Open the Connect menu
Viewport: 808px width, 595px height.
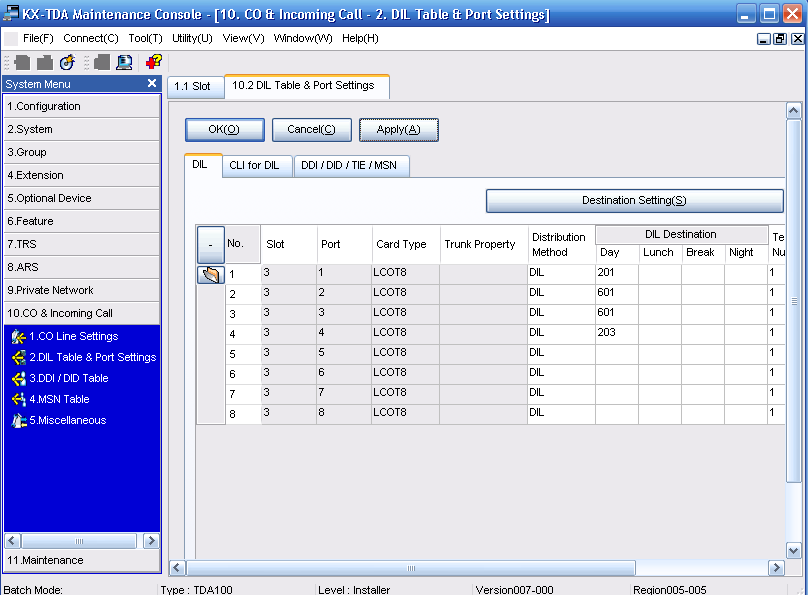click(91, 39)
